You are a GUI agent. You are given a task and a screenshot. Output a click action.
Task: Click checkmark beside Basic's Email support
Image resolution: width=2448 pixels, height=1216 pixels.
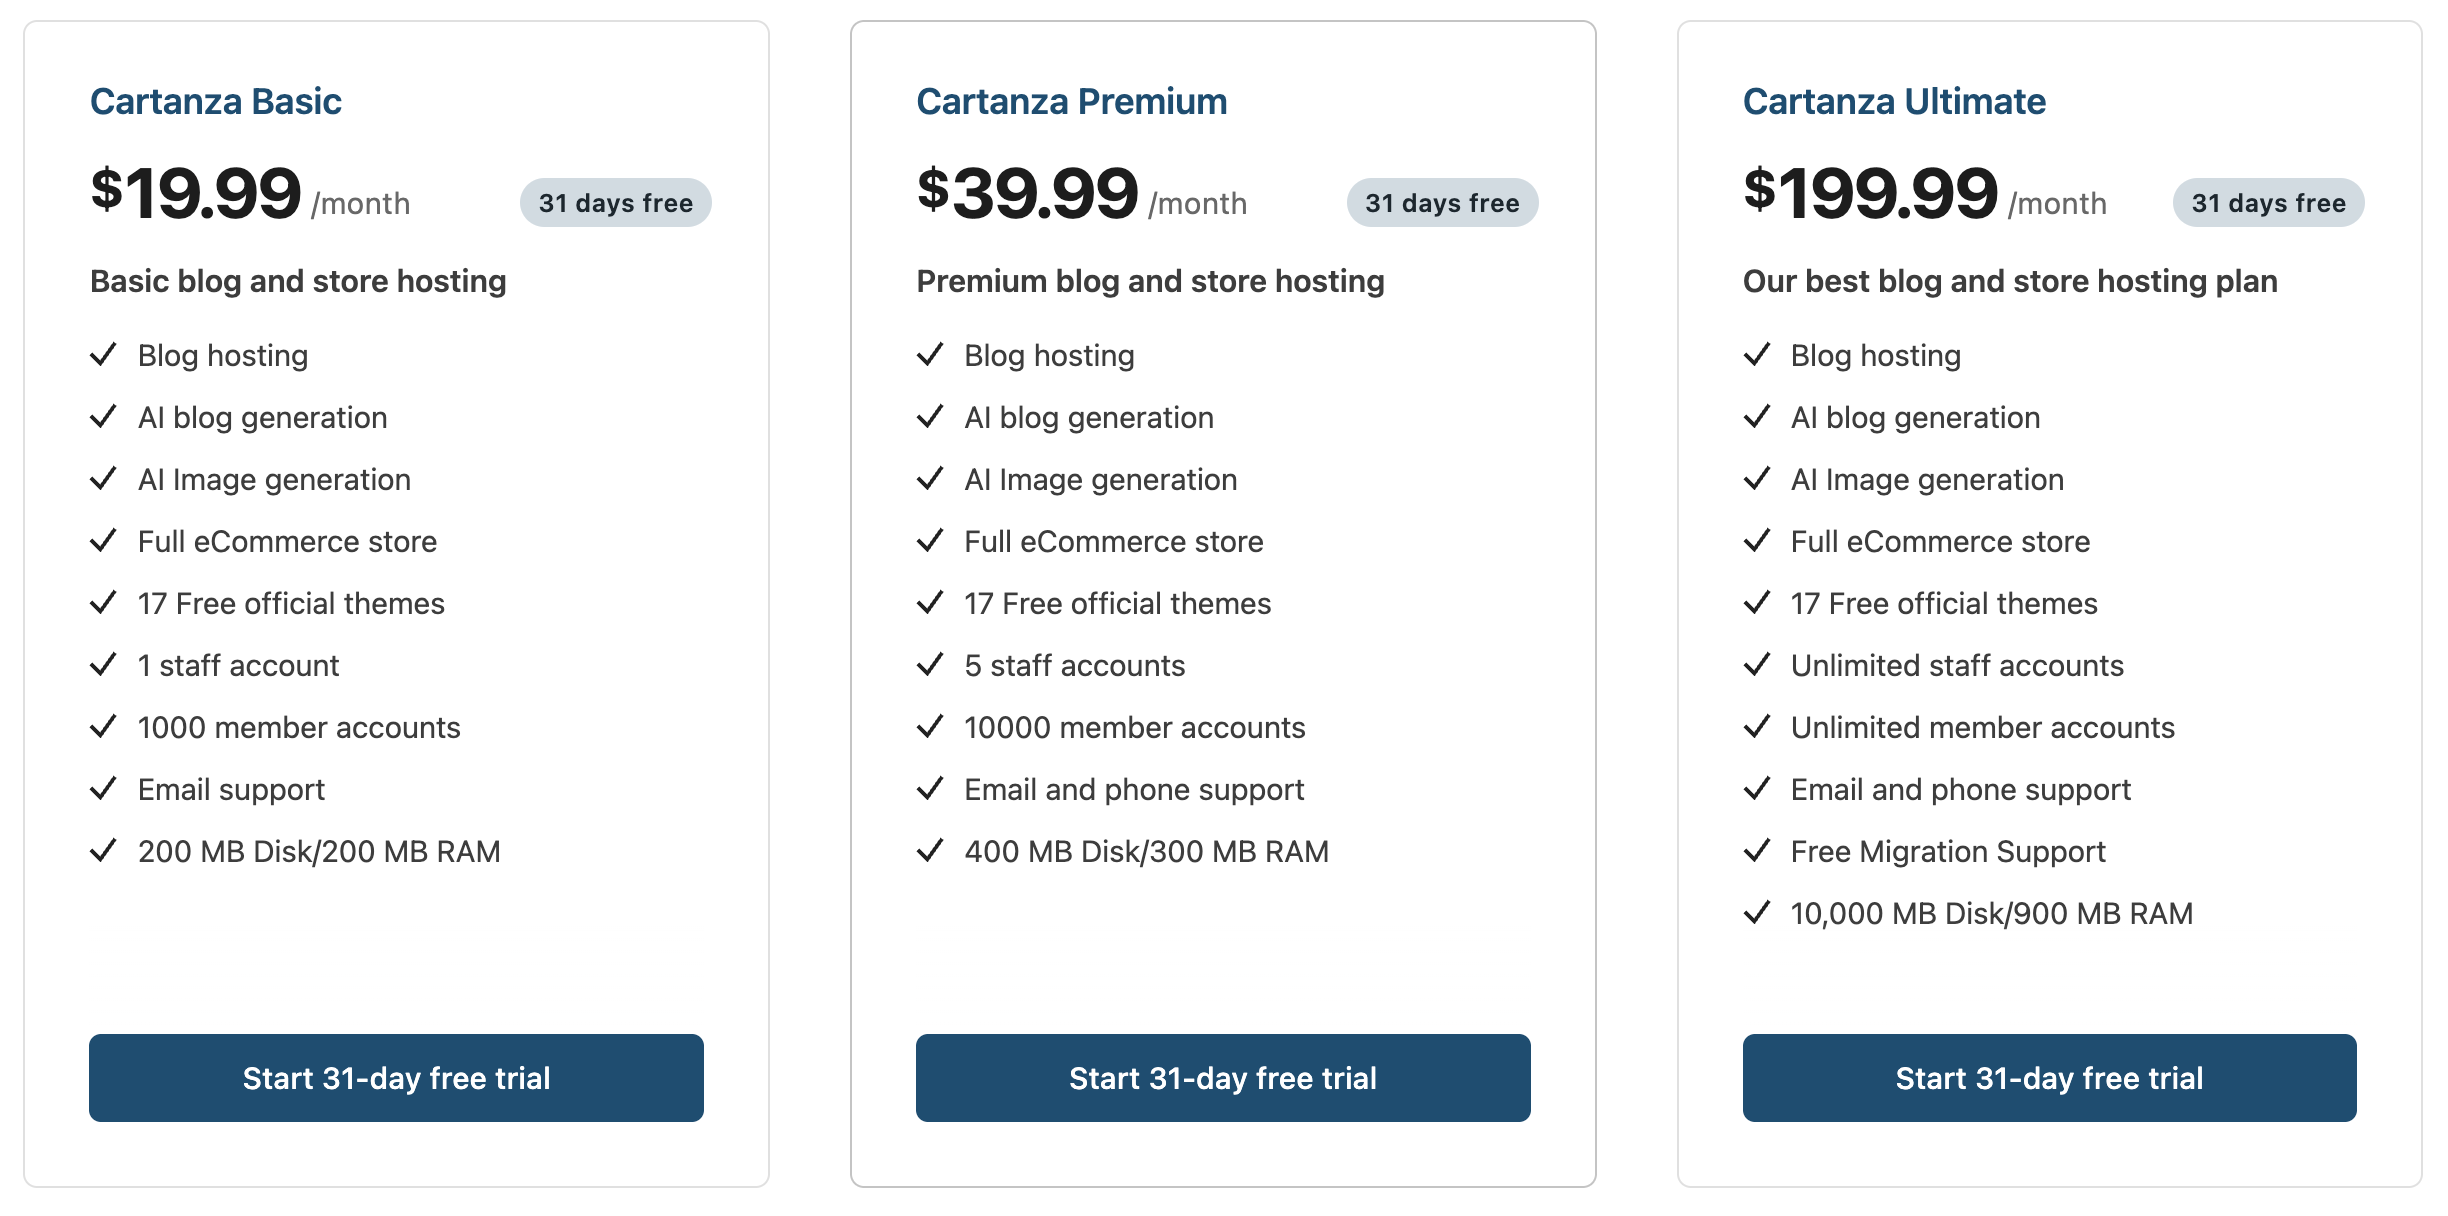(x=104, y=789)
